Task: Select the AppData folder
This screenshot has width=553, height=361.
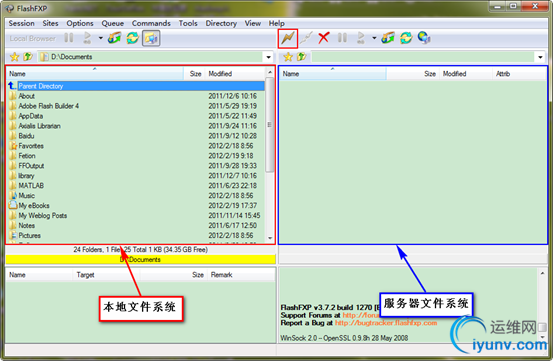Action: tap(136, 116)
